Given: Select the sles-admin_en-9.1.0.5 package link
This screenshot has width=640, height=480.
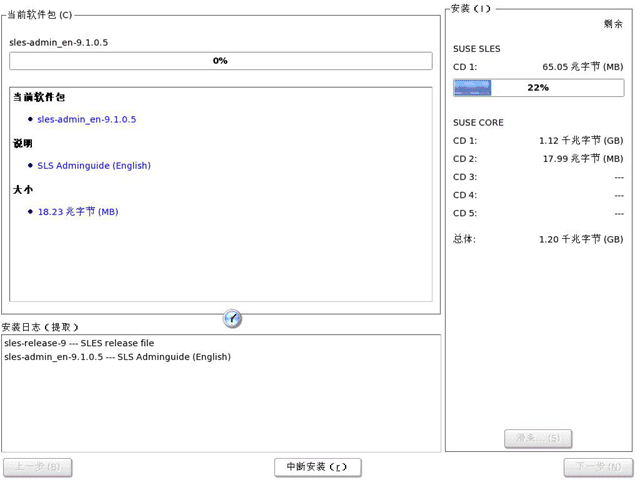Looking at the screenshot, I should pos(87,119).
